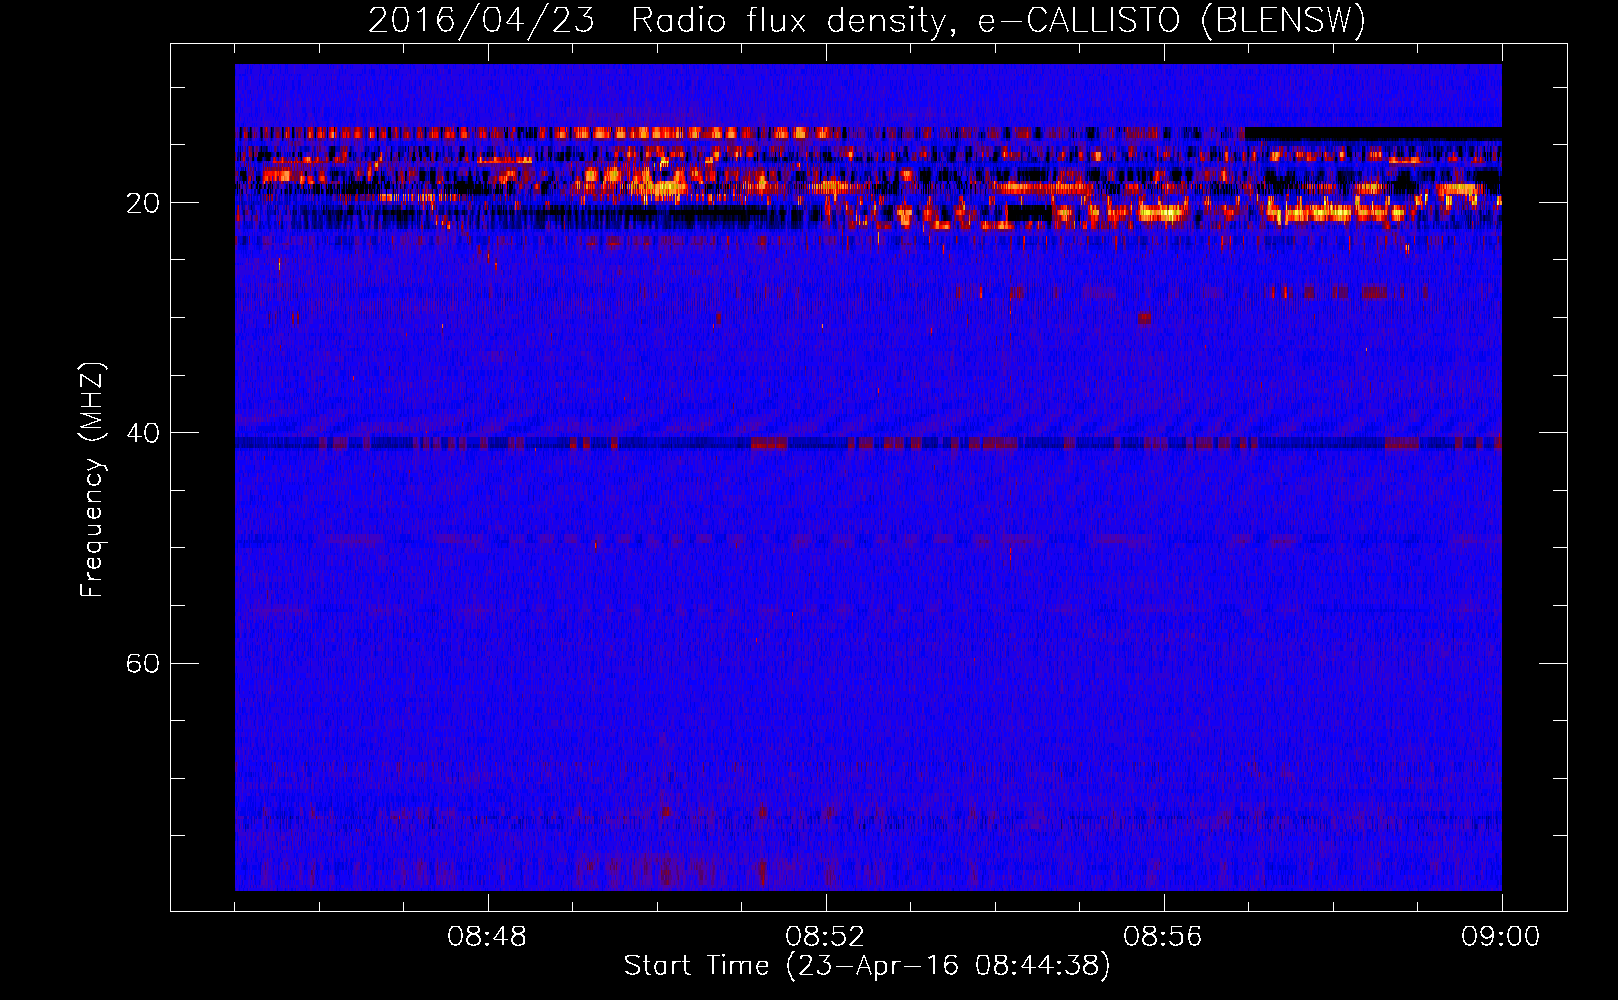Select the "Frequency (MHZ)" axis label
The width and height of the screenshot is (1618, 1000).
[x=92, y=480]
